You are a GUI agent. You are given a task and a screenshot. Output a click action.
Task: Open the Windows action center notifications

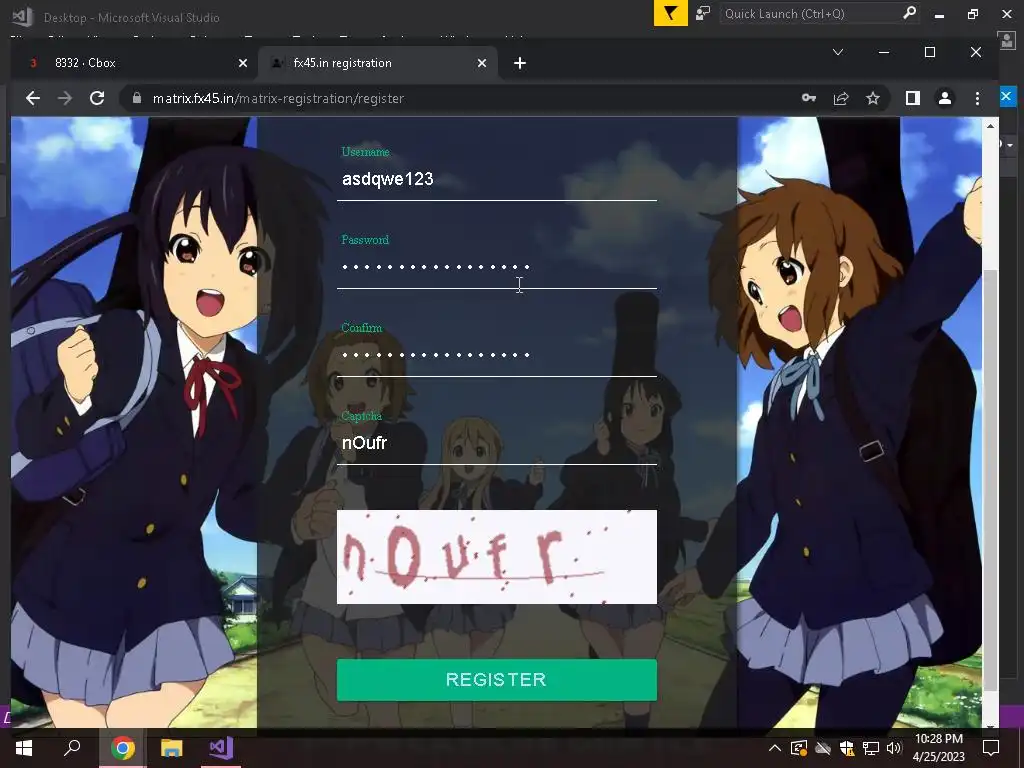[x=991, y=748]
